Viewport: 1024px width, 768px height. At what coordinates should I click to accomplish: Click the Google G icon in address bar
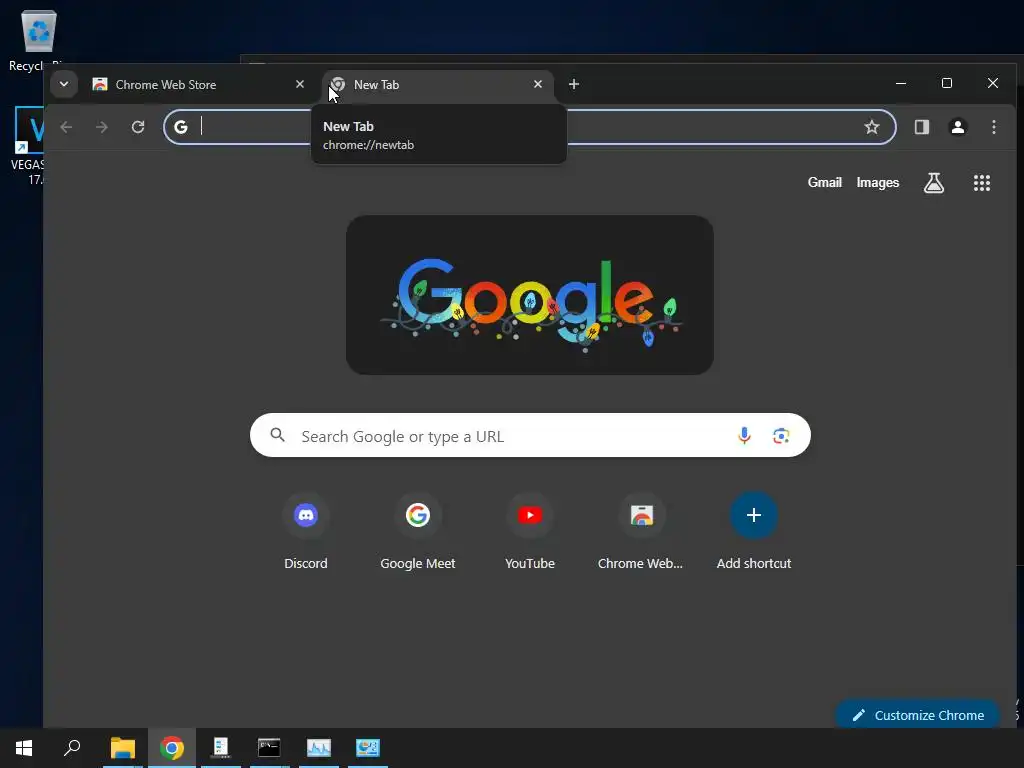(182, 127)
